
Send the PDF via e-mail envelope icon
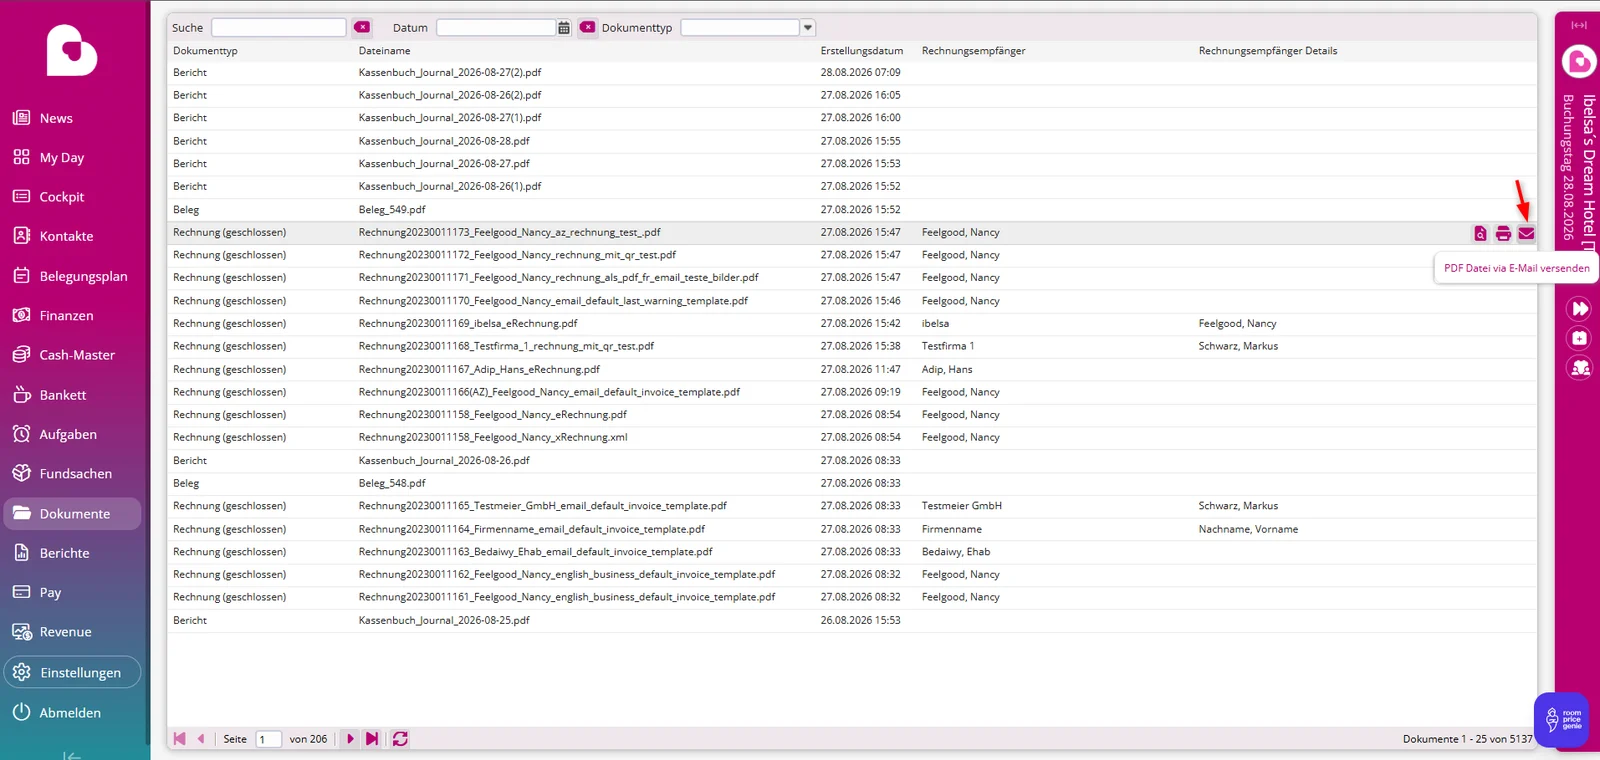(x=1526, y=233)
